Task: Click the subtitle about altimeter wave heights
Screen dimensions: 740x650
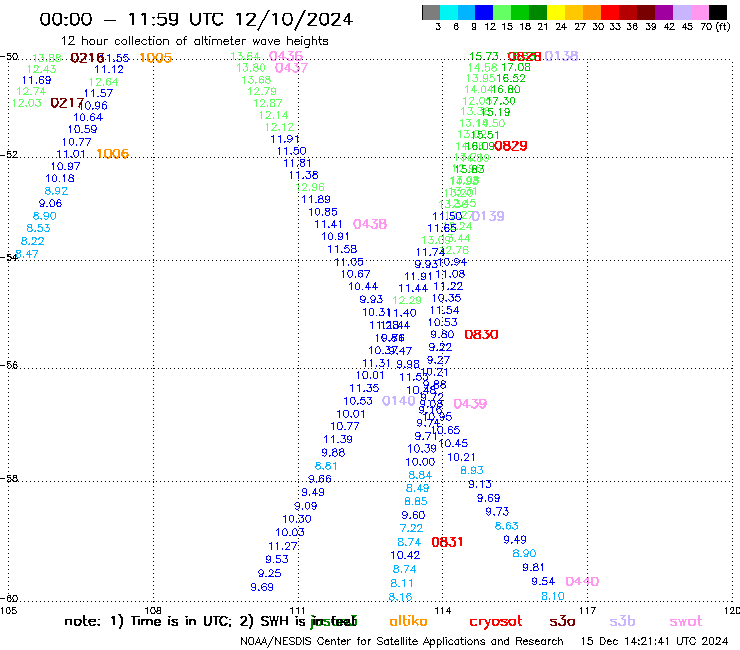Action: (x=194, y=41)
